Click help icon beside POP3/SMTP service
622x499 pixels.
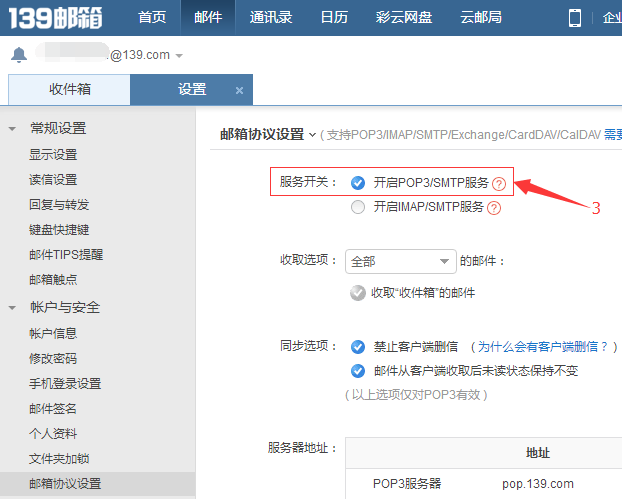tap(498, 184)
